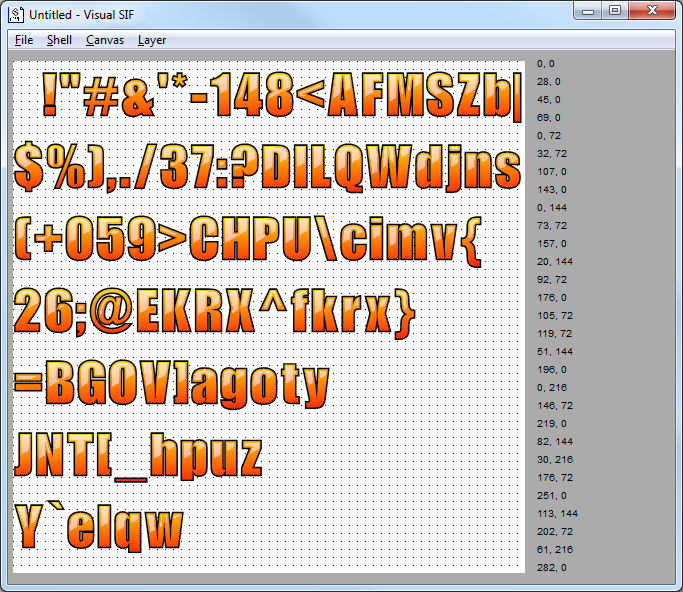The image size is (683, 592).
Task: Choose the "282, 0" coordinate entry
Action: [x=550, y=567]
